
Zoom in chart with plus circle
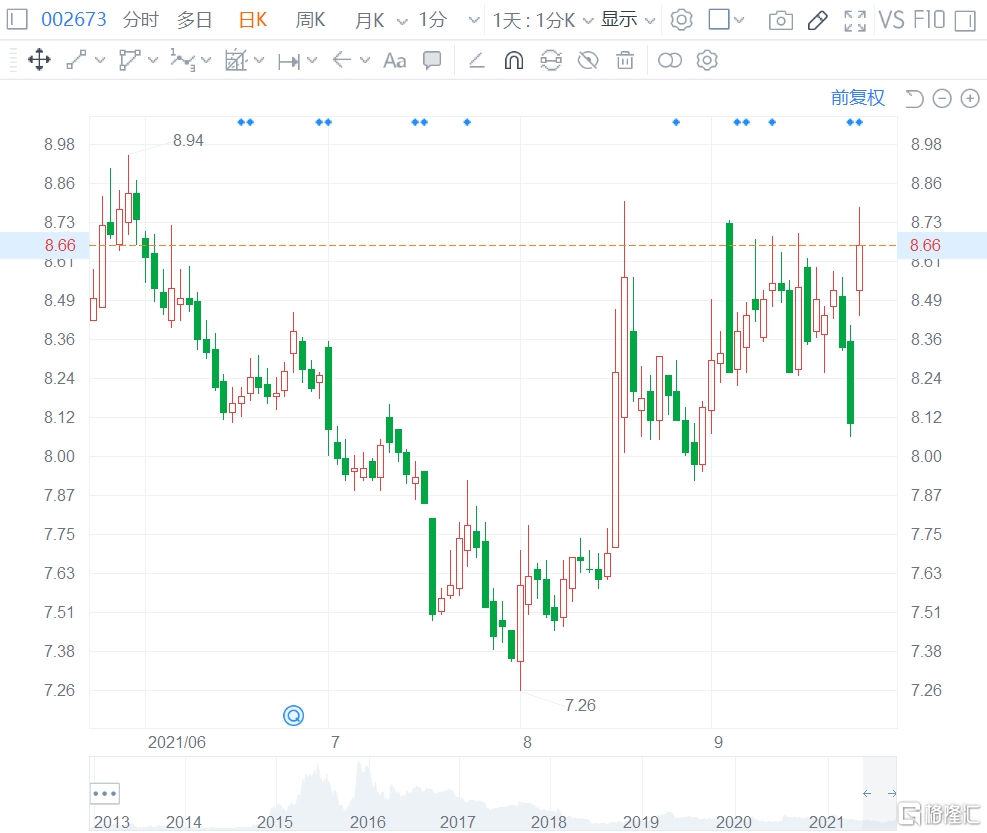970,98
